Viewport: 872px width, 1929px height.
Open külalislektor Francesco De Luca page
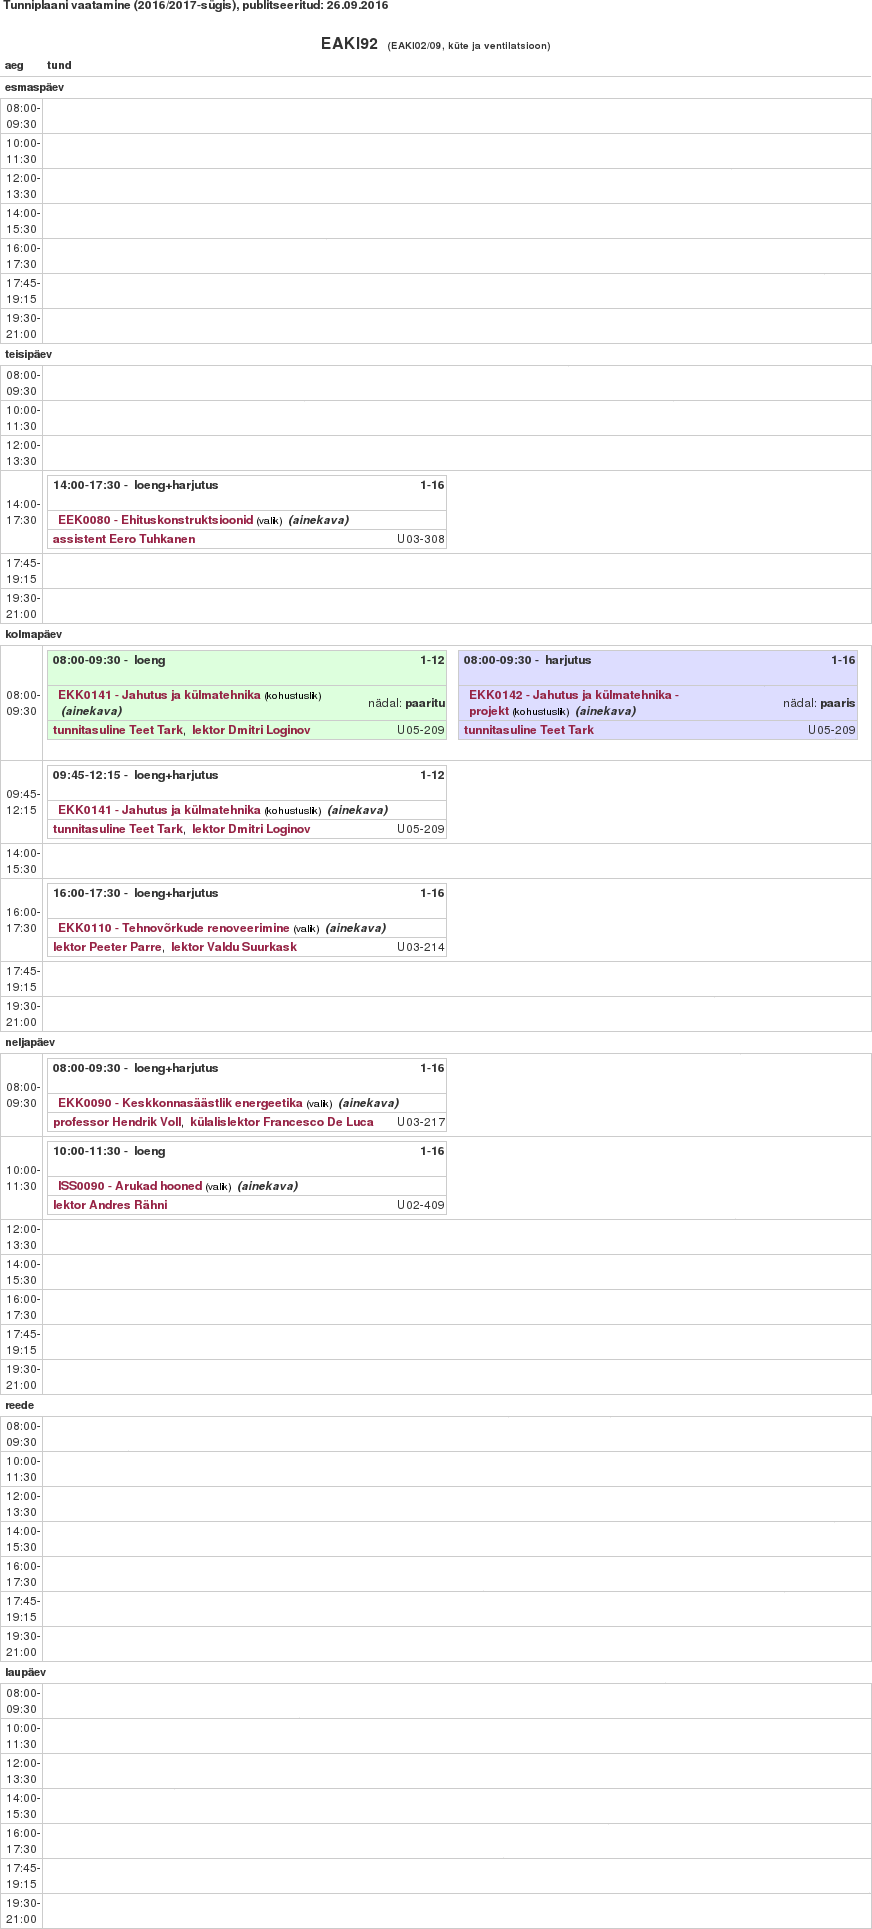282,1122
